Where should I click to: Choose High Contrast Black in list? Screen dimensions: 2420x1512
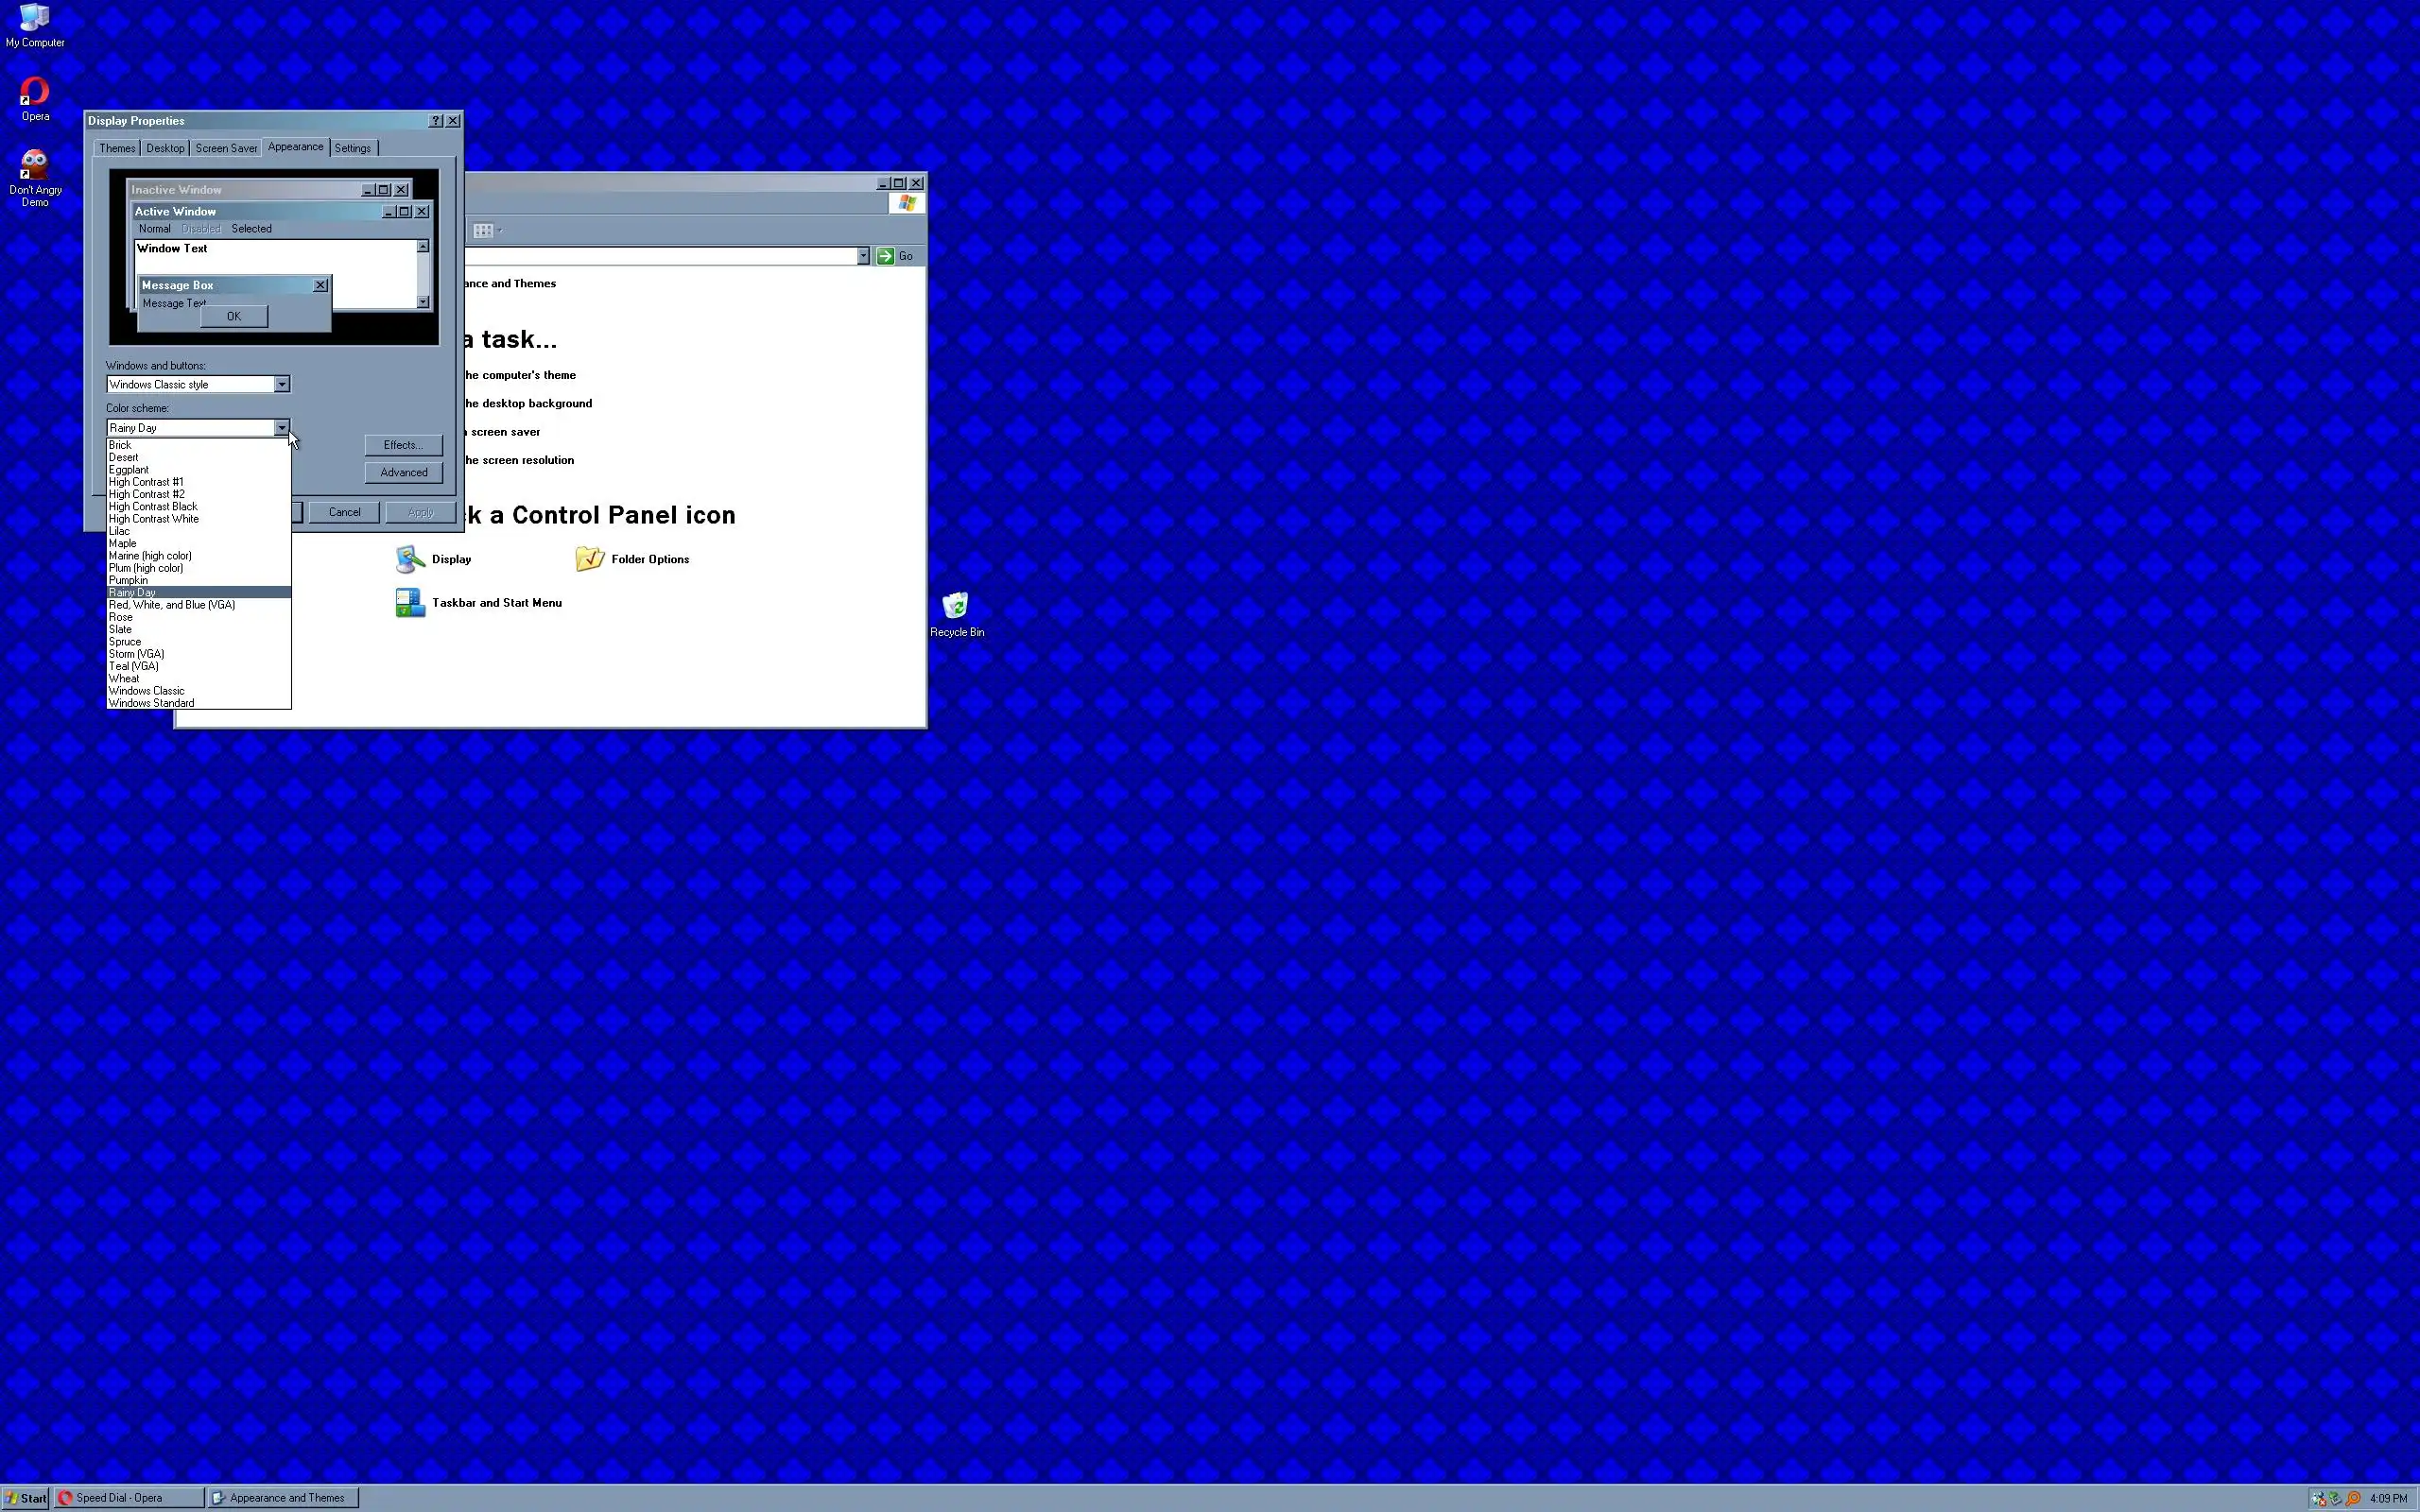pos(153,507)
